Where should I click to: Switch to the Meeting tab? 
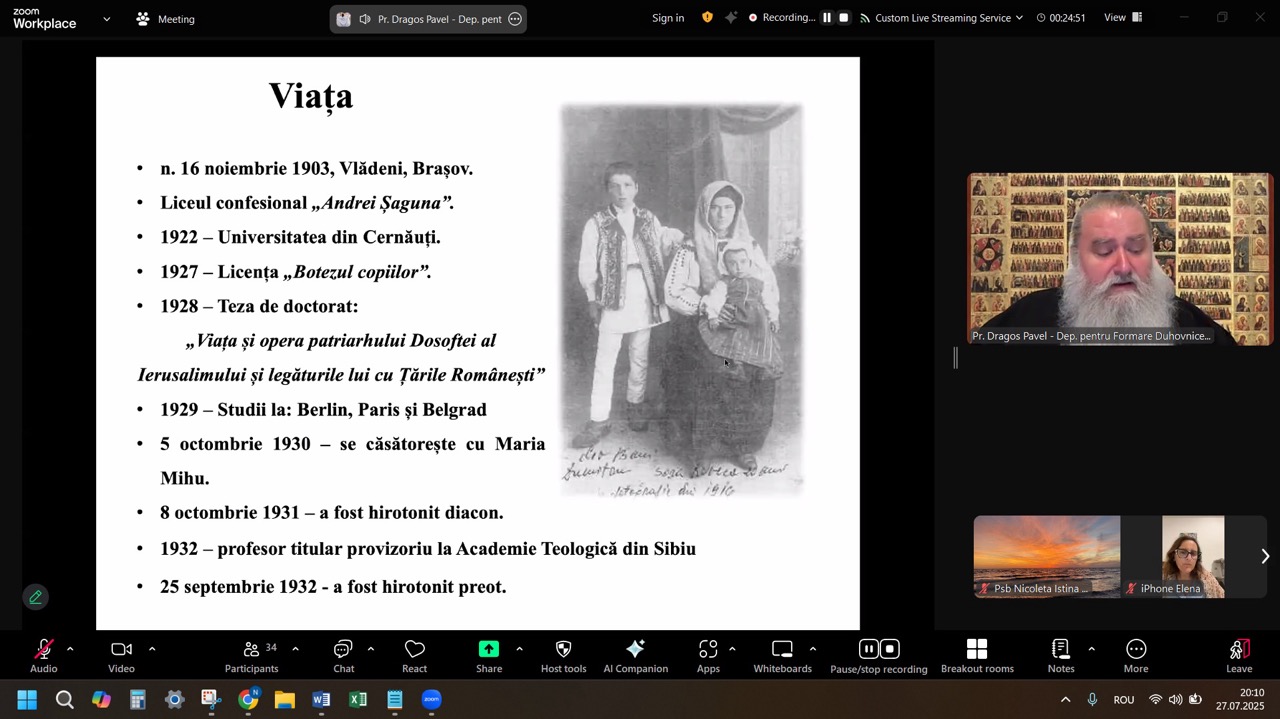(165, 19)
